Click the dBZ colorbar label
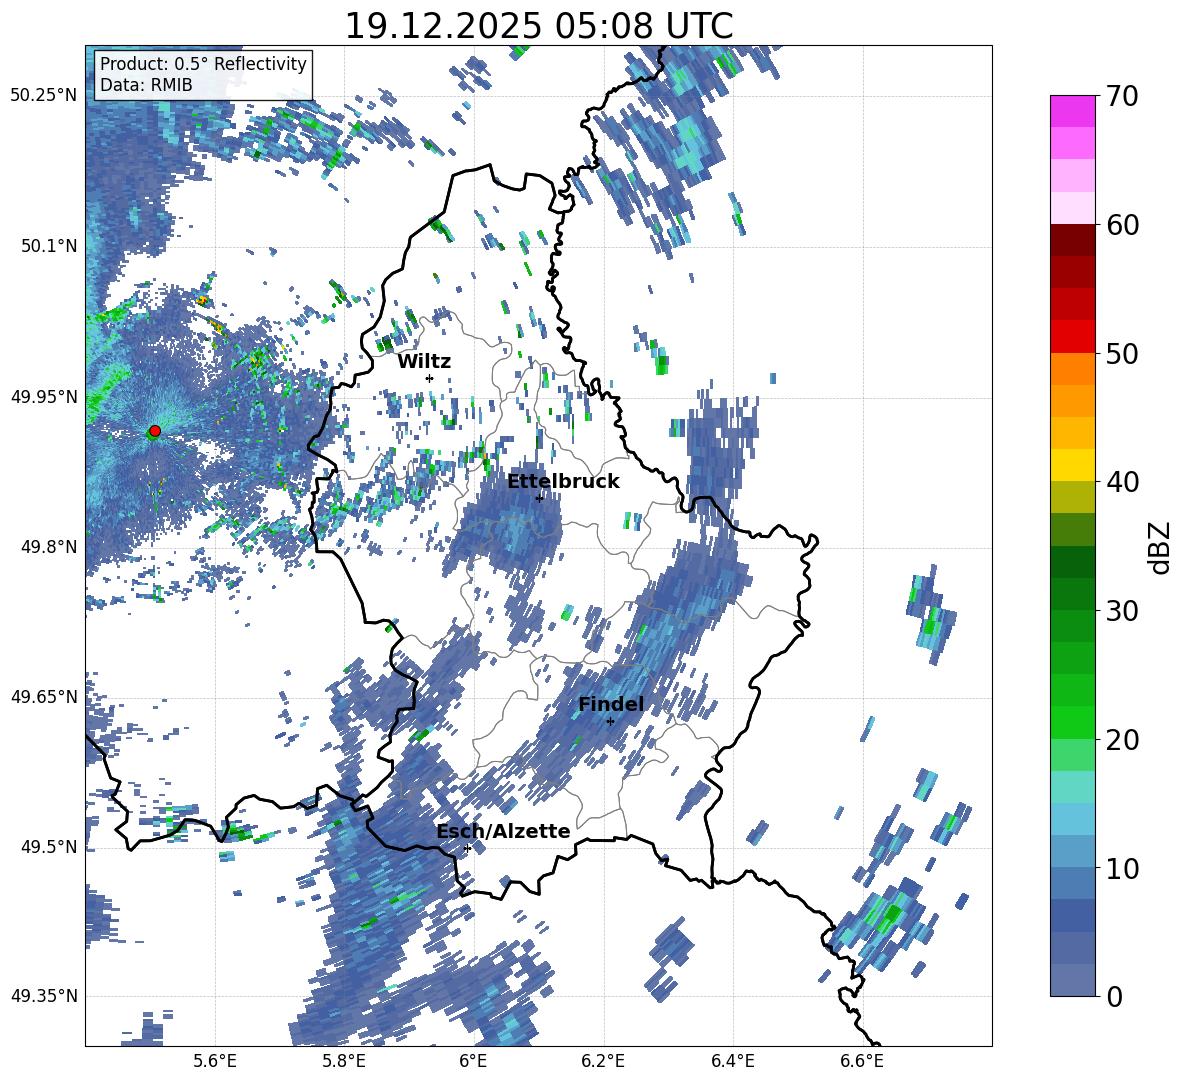The width and height of the screenshot is (1184, 1081). pos(1161,547)
